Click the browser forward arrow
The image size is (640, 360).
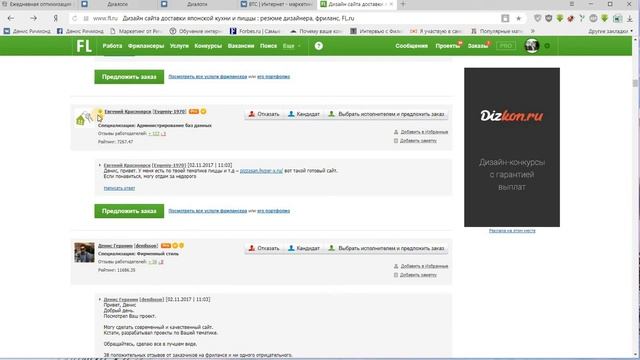33,18
